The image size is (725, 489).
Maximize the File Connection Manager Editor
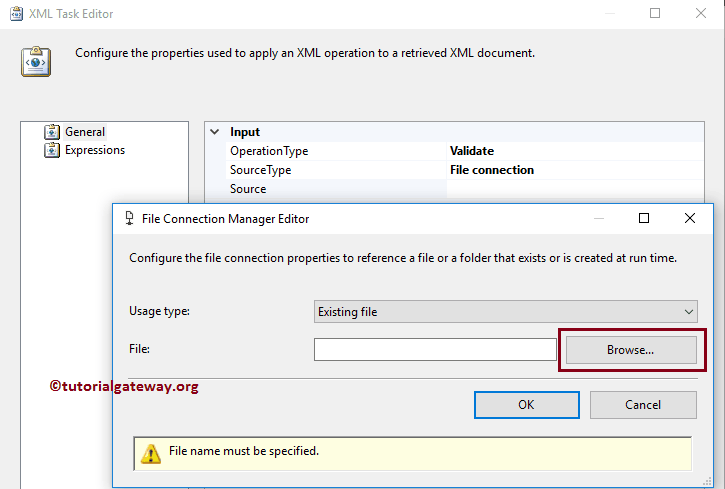(x=644, y=218)
